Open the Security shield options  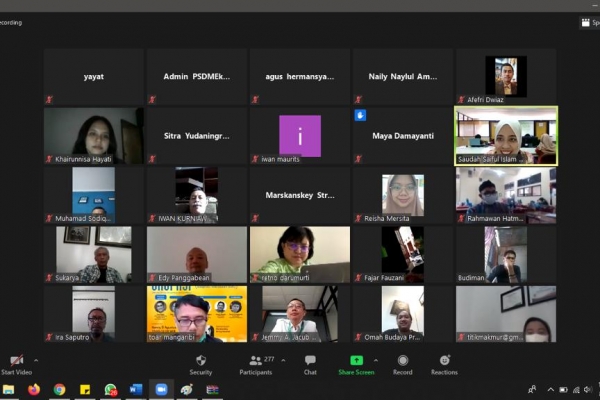200,364
